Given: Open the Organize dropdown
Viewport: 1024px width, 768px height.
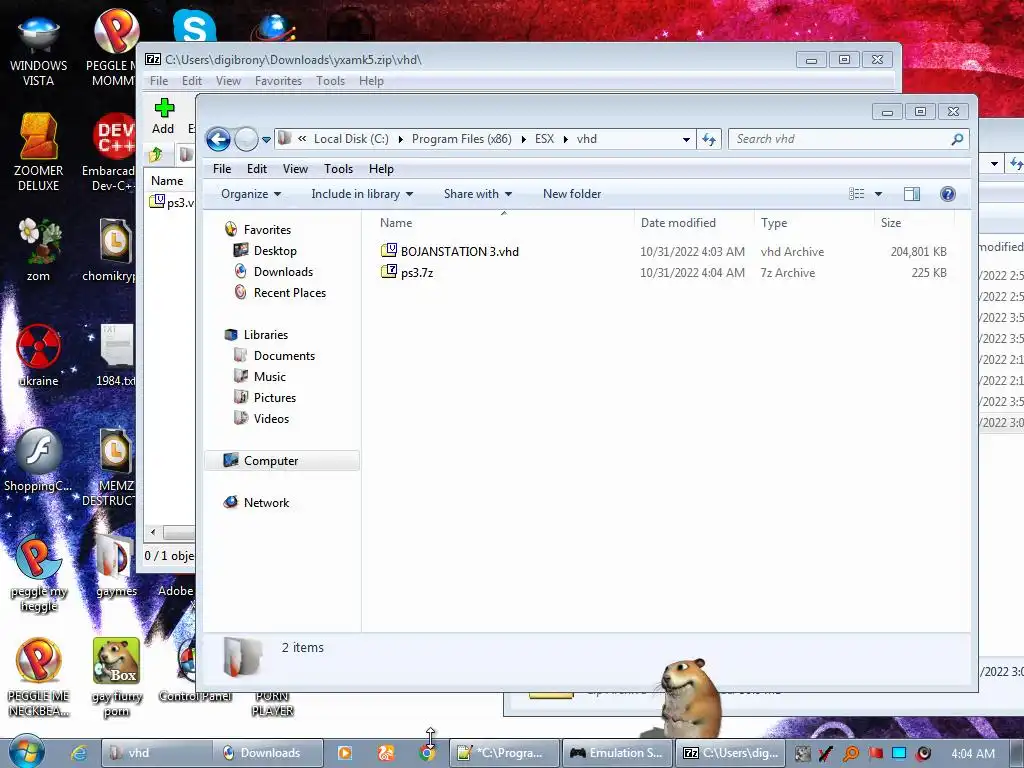Looking at the screenshot, I should pyautogui.click(x=251, y=194).
